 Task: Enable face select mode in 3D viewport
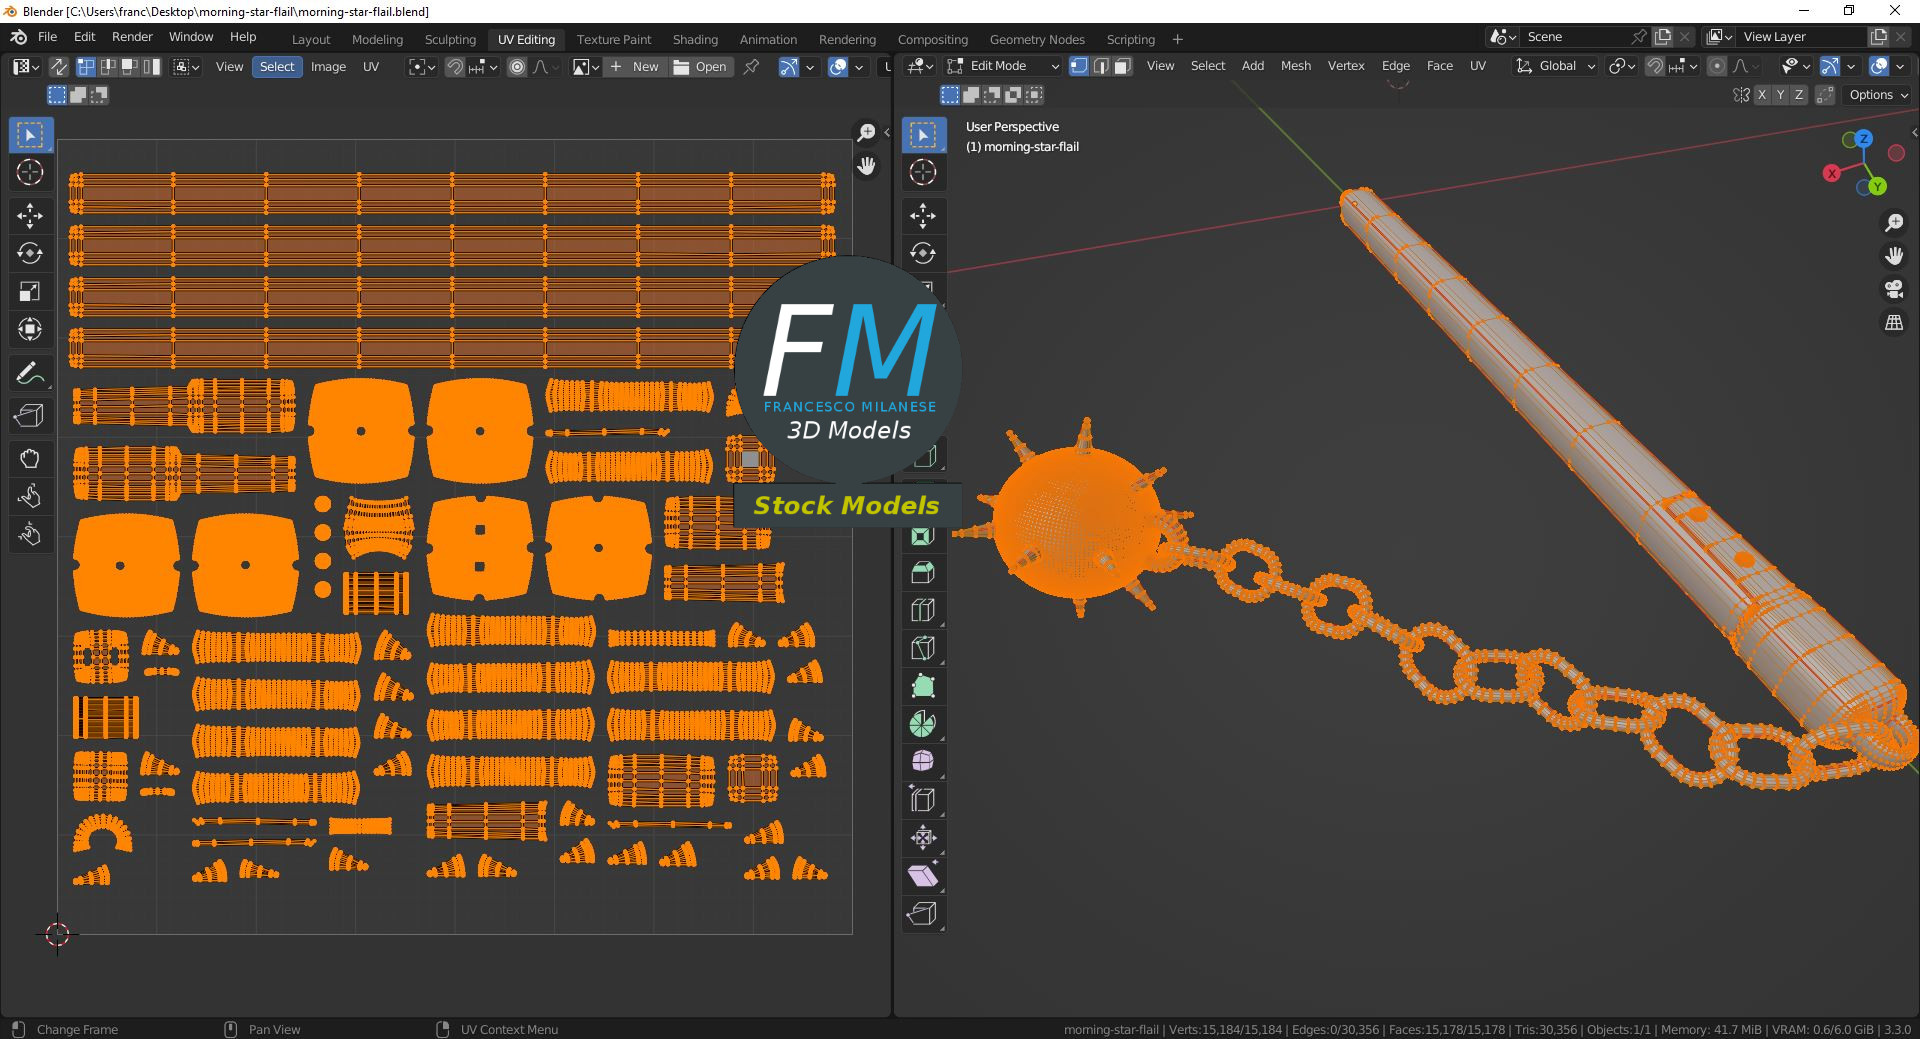pyautogui.click(x=1122, y=66)
